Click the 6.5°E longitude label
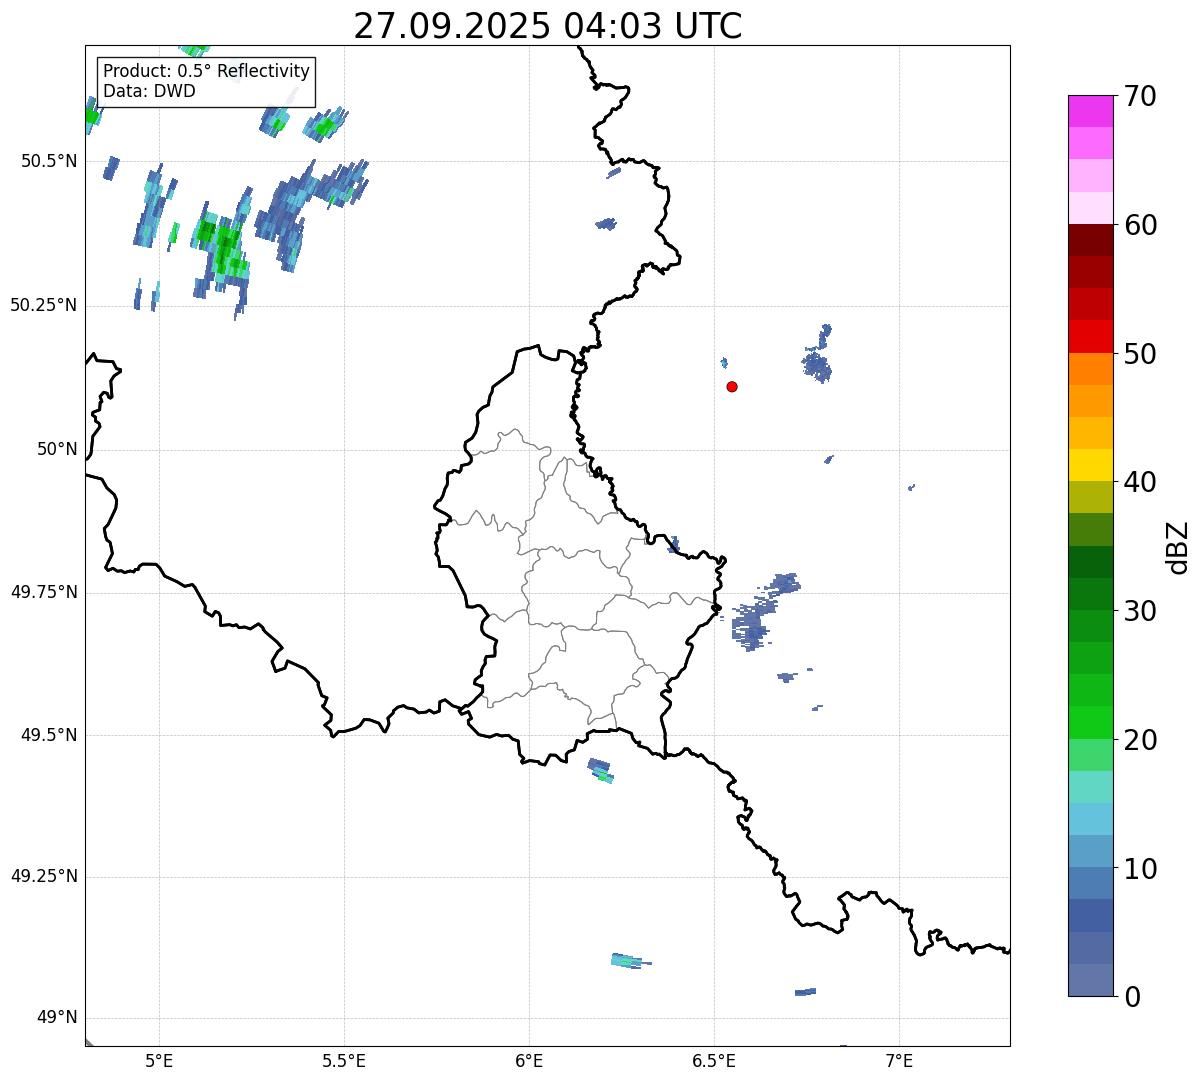 [715, 1060]
